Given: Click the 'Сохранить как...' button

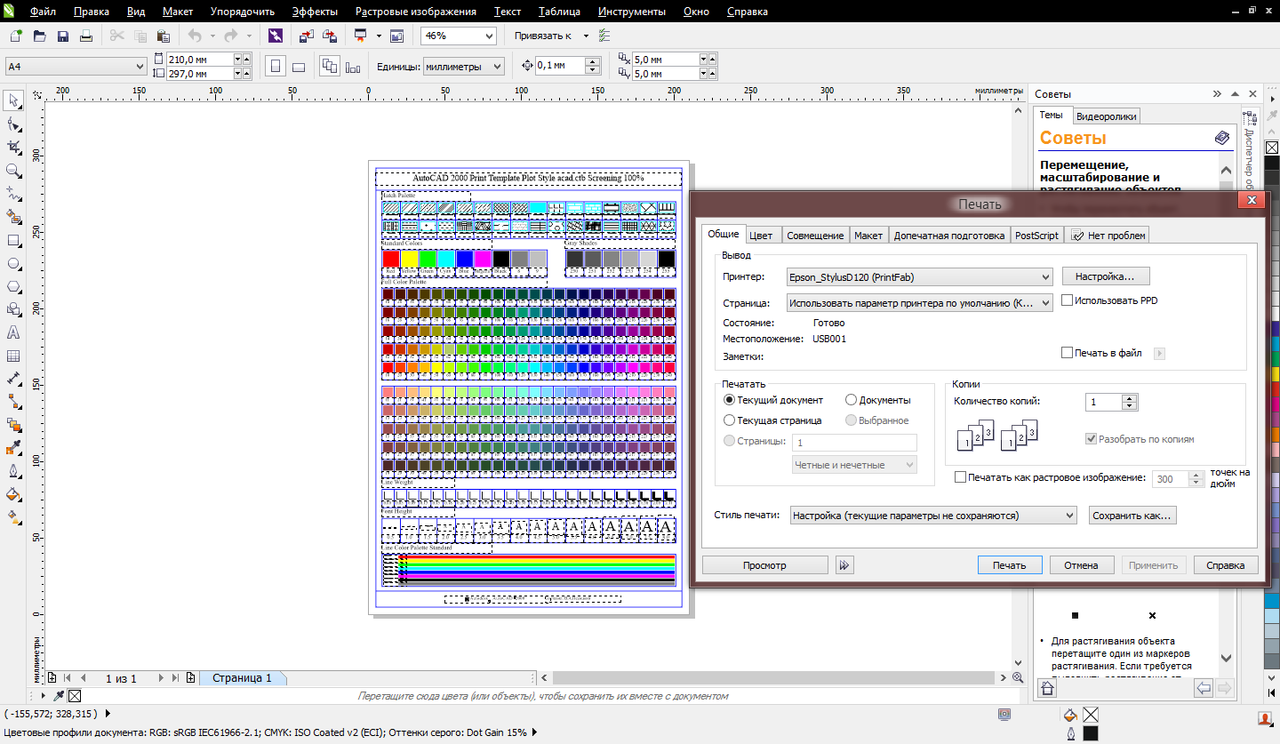Looking at the screenshot, I should click(x=1131, y=515).
